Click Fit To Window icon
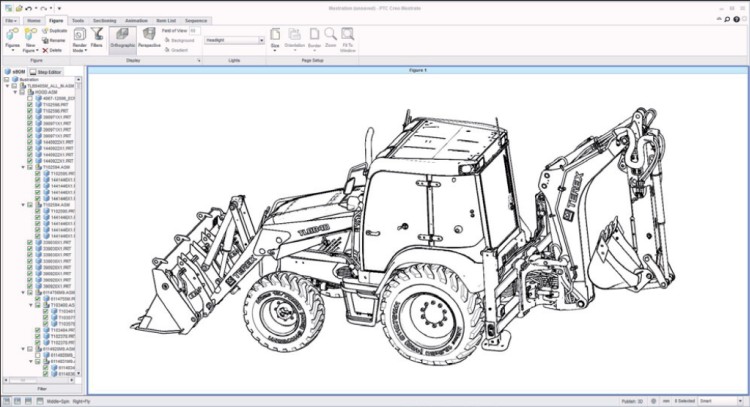The height and width of the screenshot is (407, 750). (347, 35)
